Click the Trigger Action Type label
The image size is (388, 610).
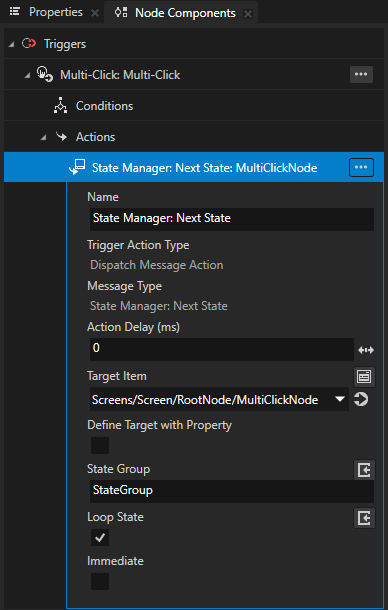point(138,245)
